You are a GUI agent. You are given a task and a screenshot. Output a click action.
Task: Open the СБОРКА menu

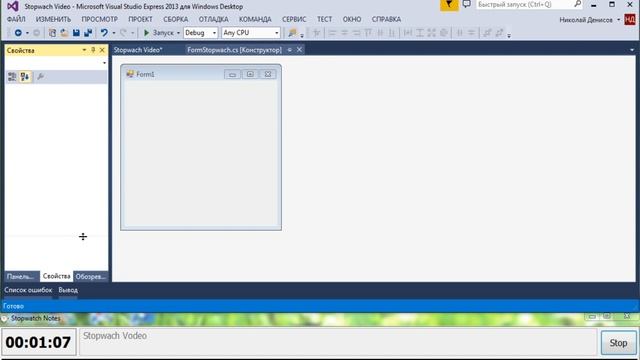[176, 19]
